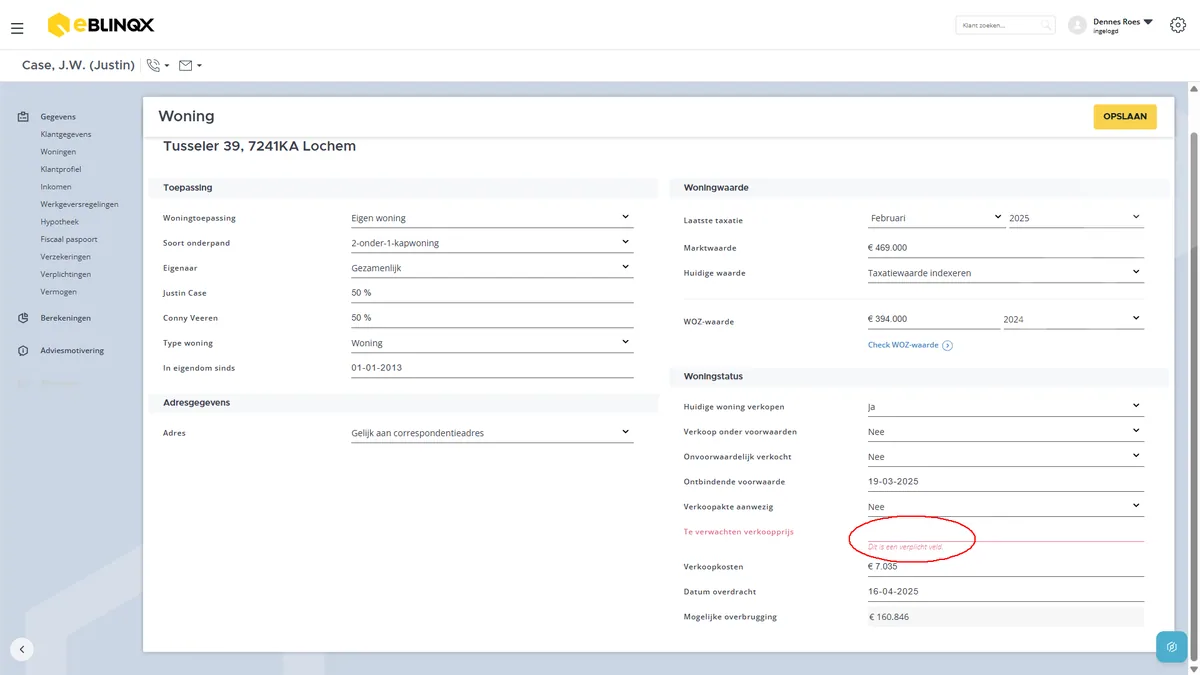Expand the Adres dropdown
Viewport: 1200px width, 675px height.
[491, 433]
